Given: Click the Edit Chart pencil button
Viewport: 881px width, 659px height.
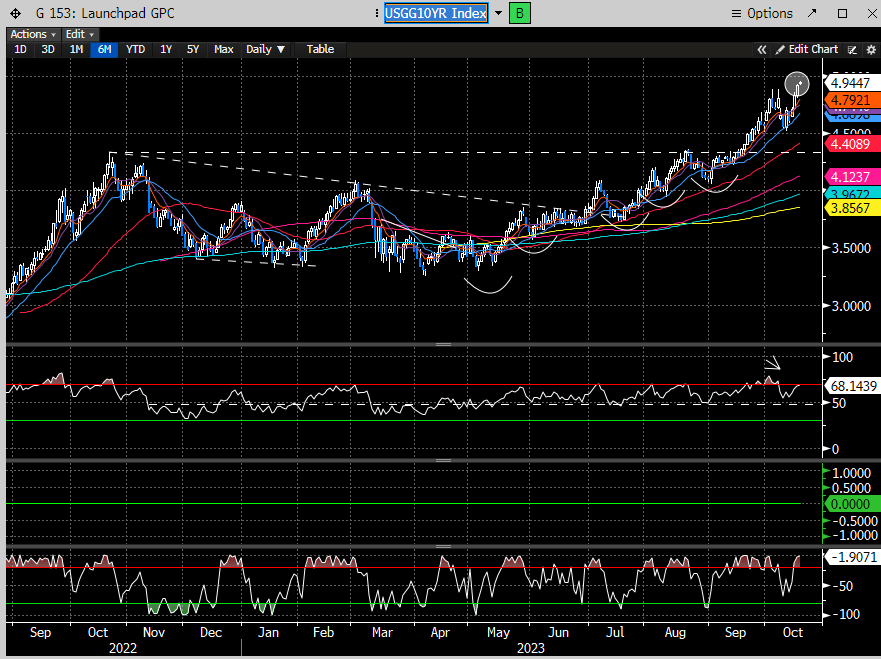Looking at the screenshot, I should (x=805, y=49).
